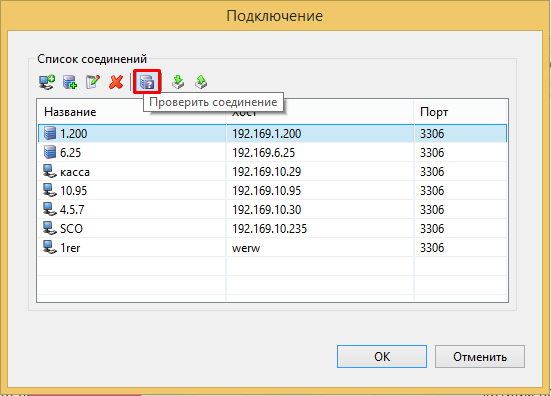This screenshot has width=551, height=396.
Task: Delete connection with the red X icon
Action: click(116, 82)
